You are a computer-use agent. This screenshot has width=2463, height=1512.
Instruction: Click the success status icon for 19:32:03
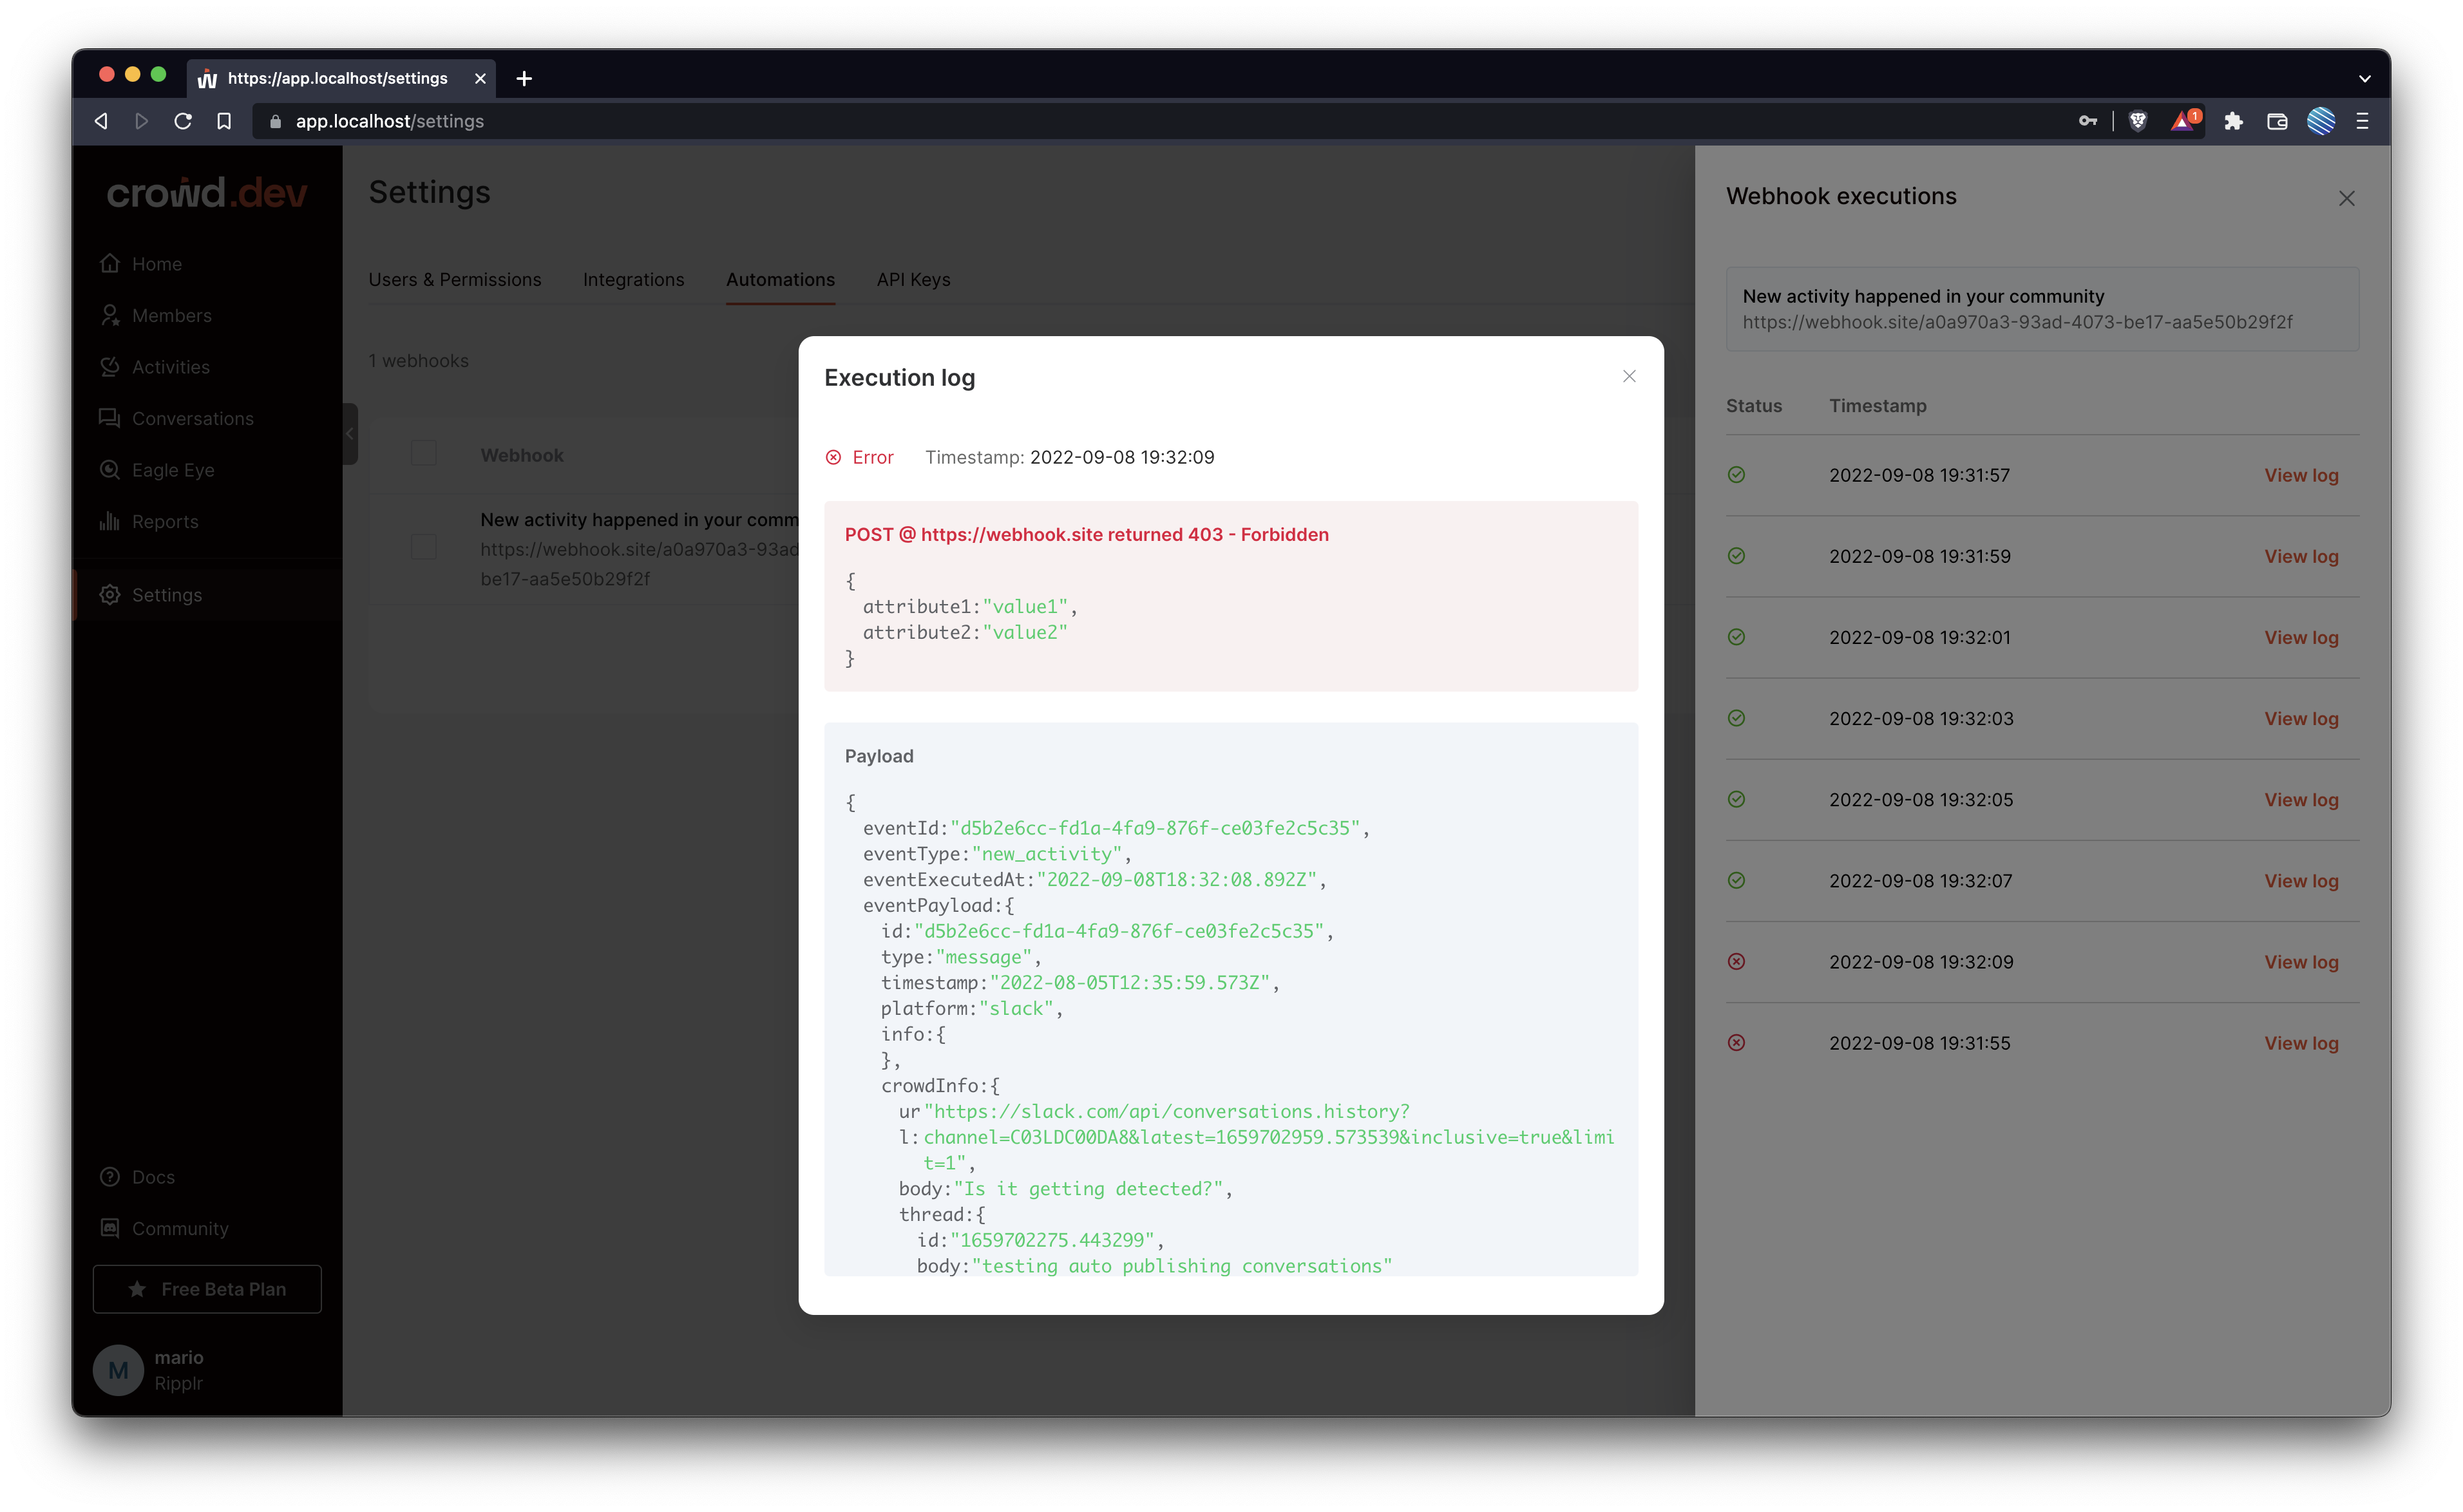pyautogui.click(x=1736, y=718)
